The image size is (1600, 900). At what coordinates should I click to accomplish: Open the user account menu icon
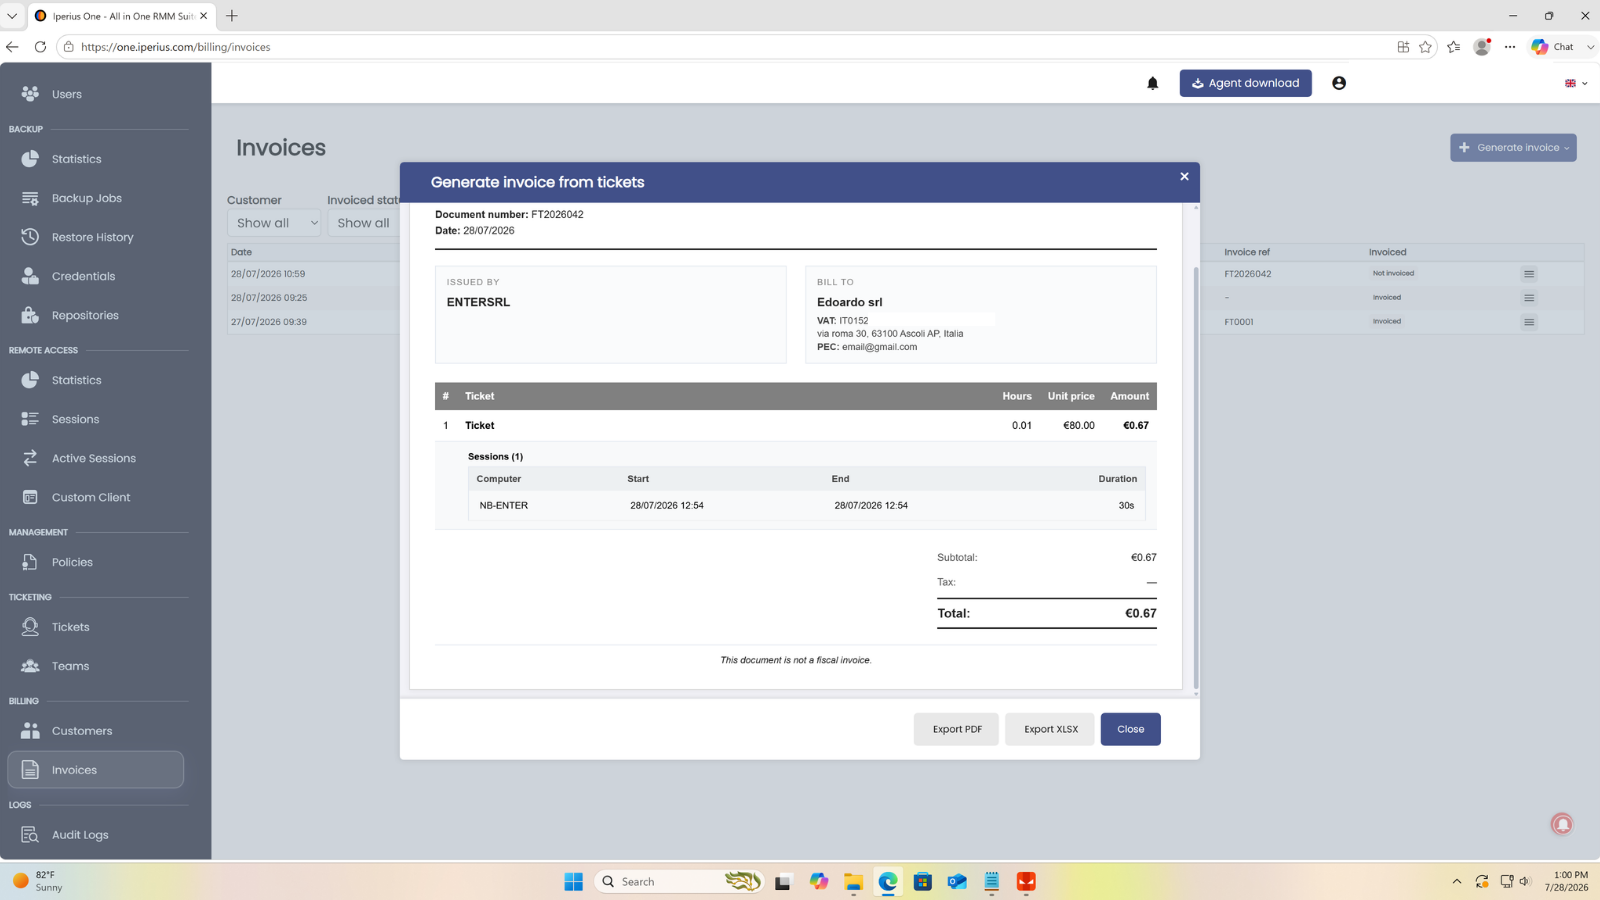1339,83
